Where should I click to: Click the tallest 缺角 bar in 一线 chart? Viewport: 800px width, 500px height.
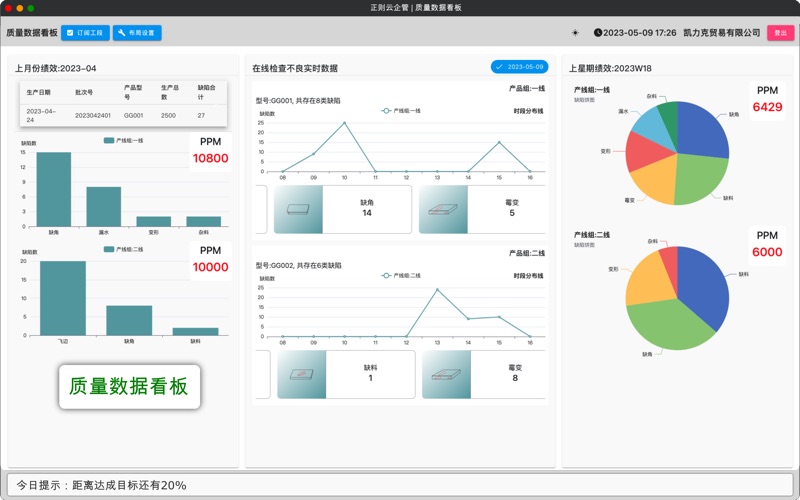[x=54, y=189]
